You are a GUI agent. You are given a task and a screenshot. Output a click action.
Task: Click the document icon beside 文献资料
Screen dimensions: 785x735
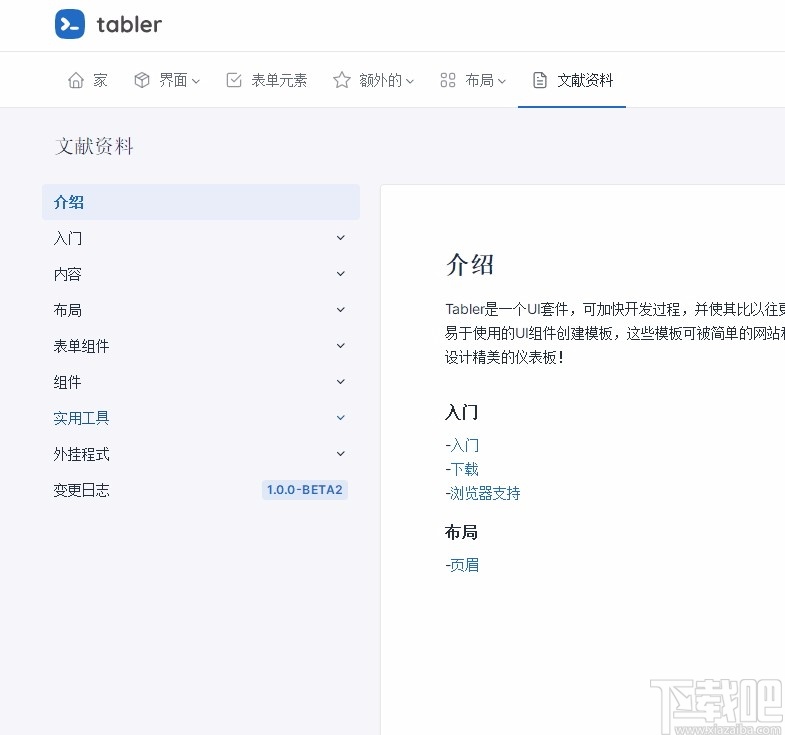(x=540, y=80)
